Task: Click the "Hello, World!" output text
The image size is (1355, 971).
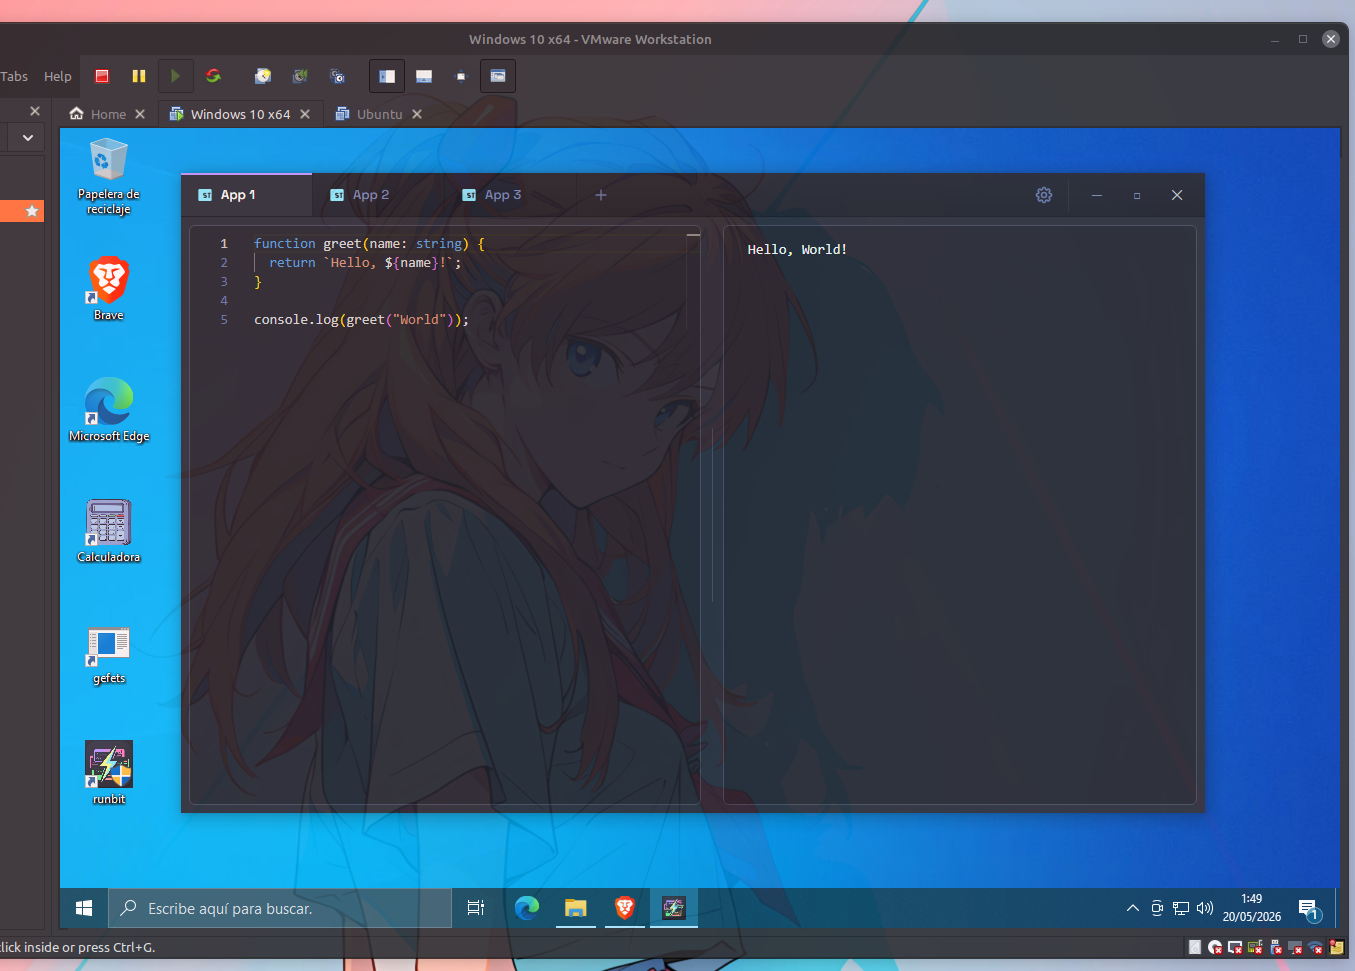Action: tap(797, 250)
